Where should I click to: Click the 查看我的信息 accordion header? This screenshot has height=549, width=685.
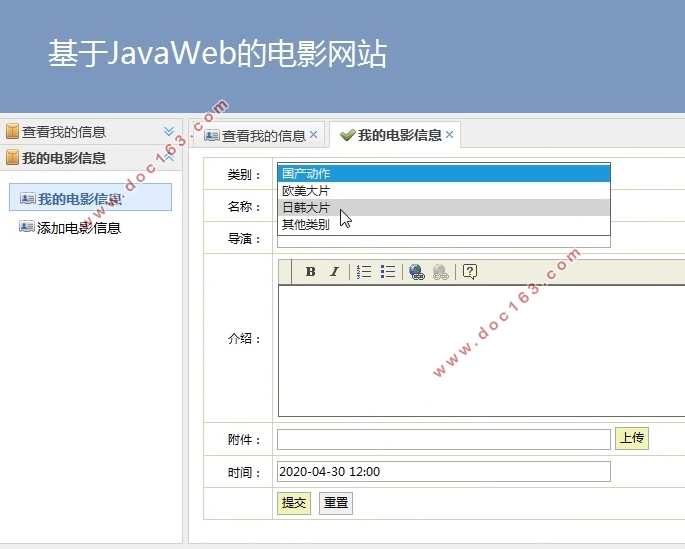tap(91, 131)
